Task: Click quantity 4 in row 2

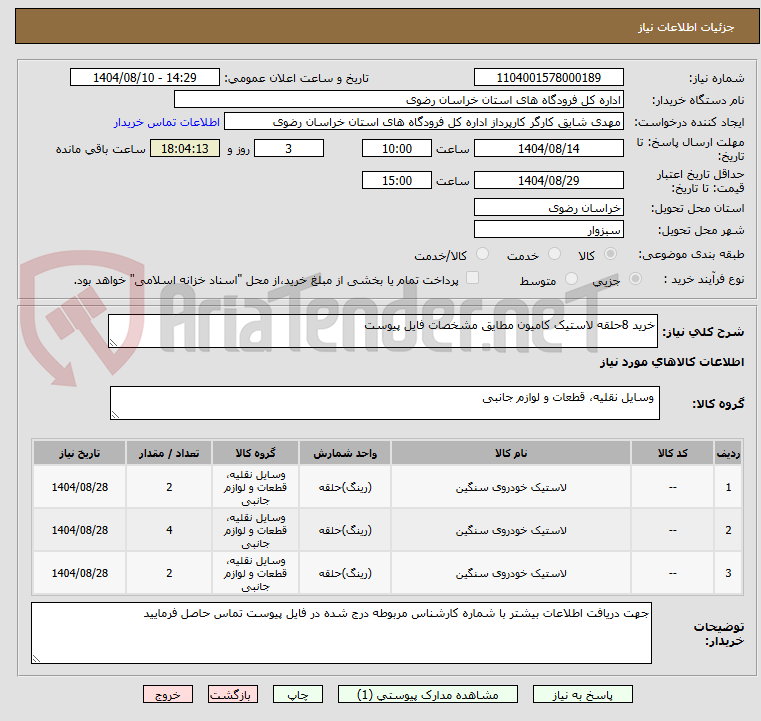Action: click(169, 530)
